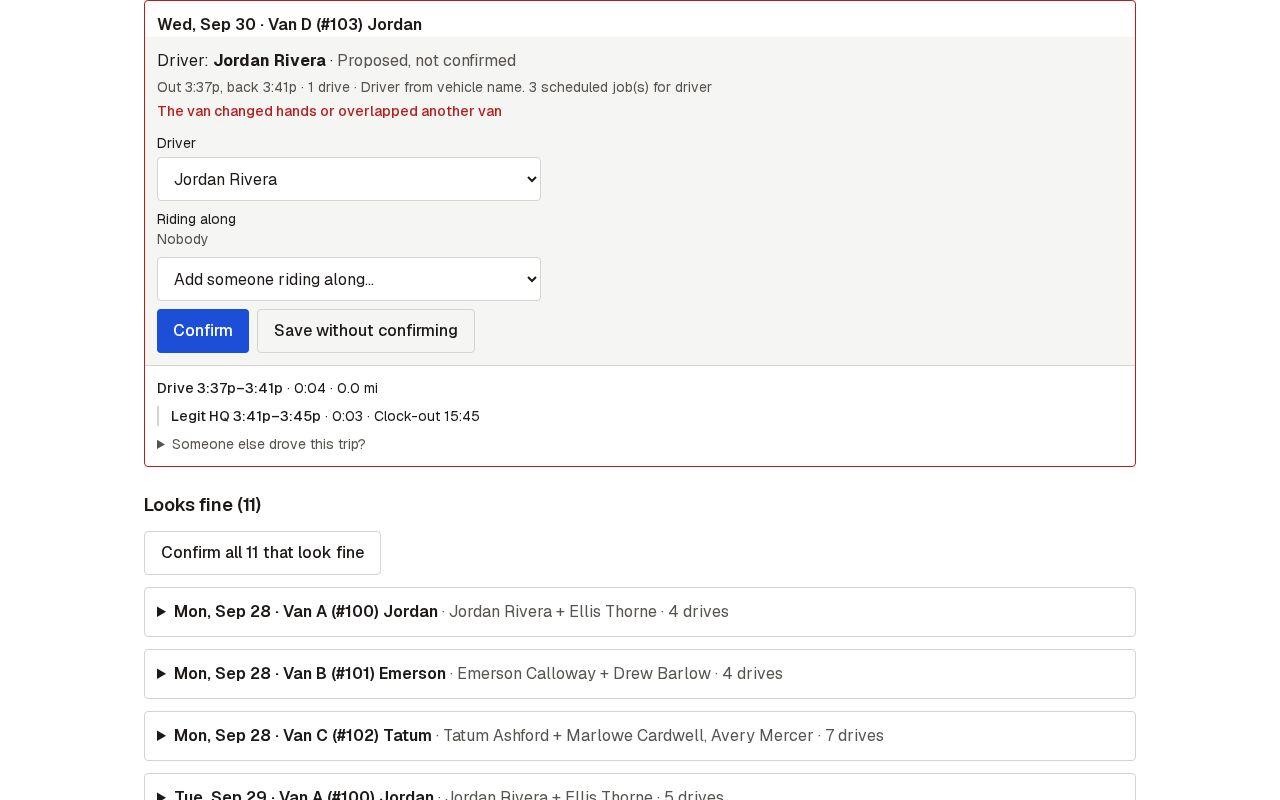Click the 'Legit HQ 3:41p–3:45p' stop line

(325, 416)
